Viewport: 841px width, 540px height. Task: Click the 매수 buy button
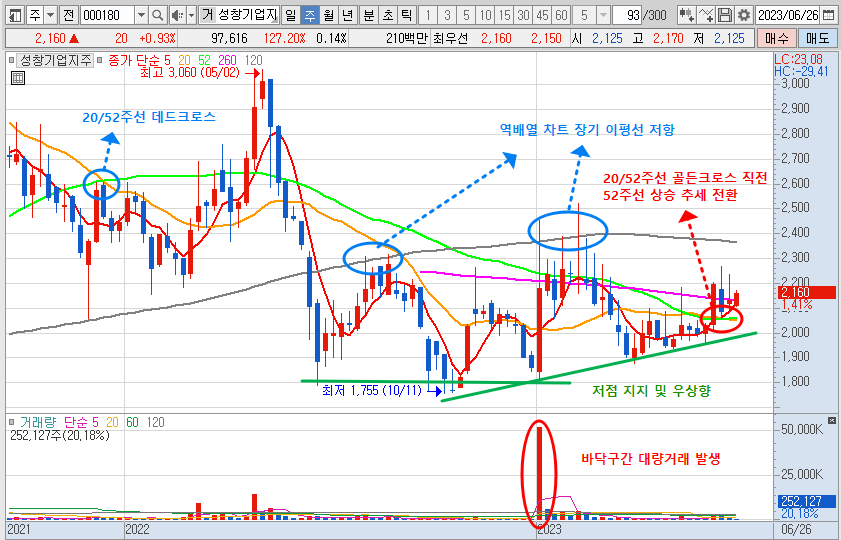(x=776, y=38)
